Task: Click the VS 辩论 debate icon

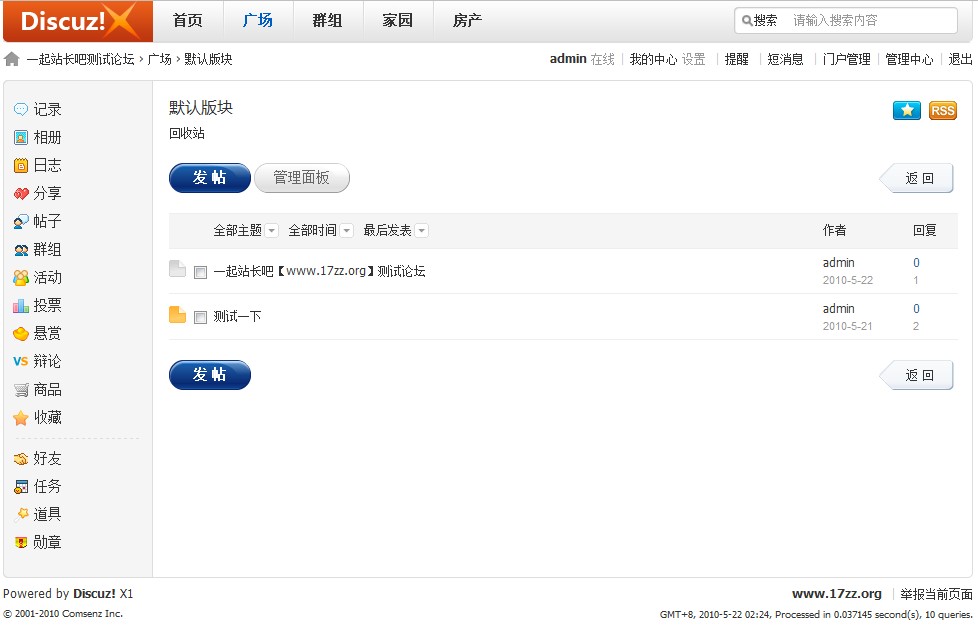Action: pyautogui.click(x=21, y=361)
